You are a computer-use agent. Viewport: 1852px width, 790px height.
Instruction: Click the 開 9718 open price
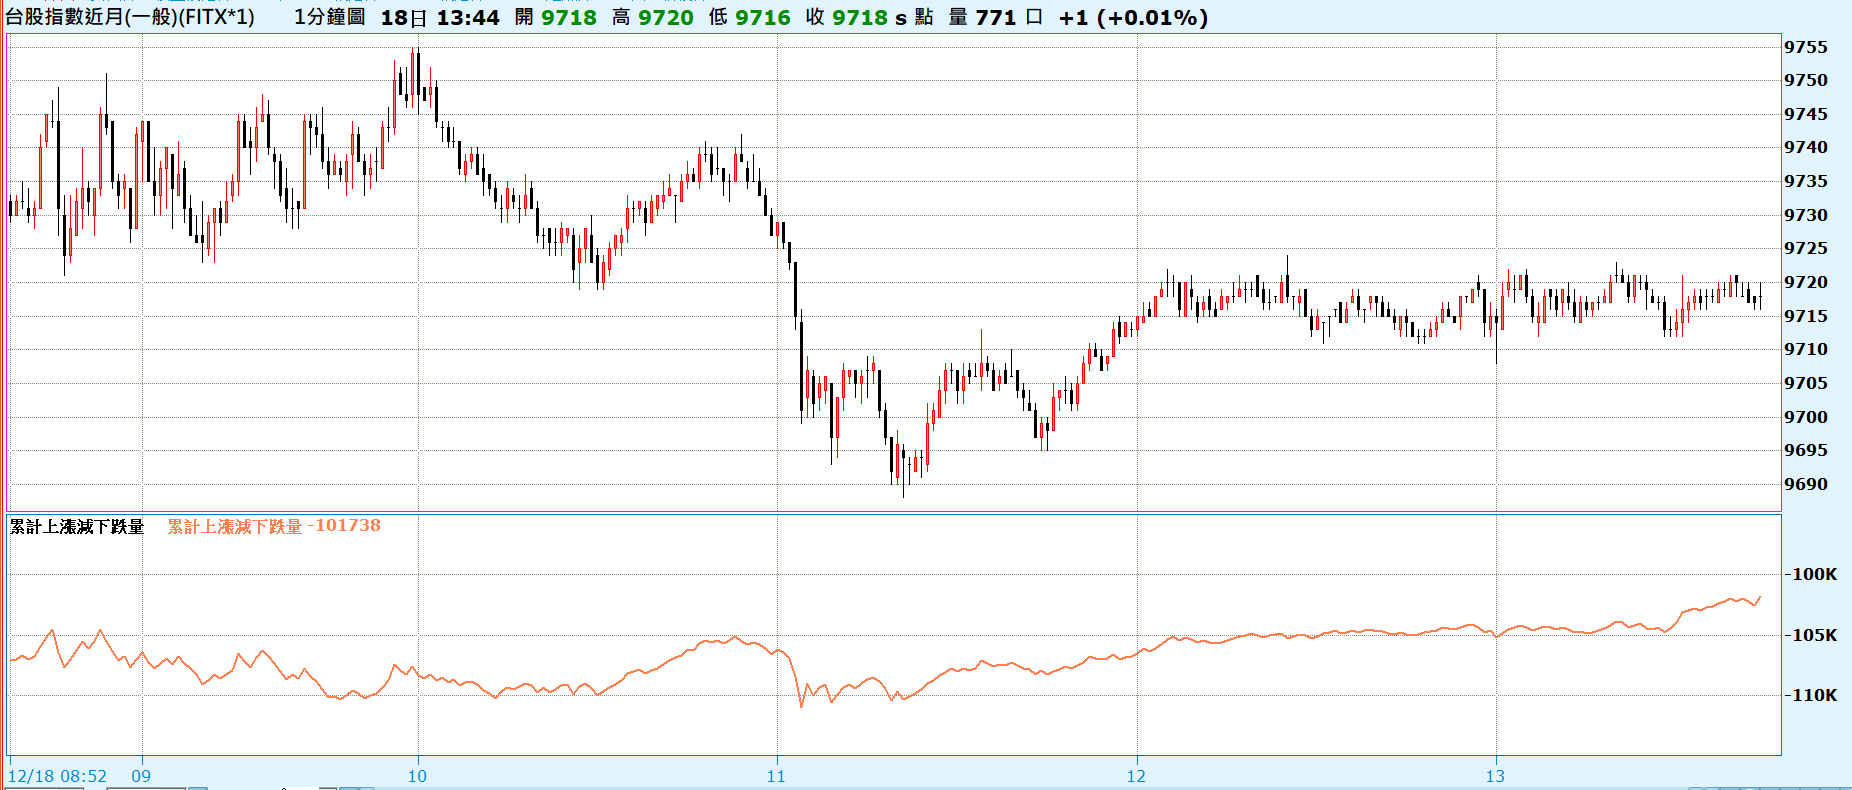[x=556, y=18]
